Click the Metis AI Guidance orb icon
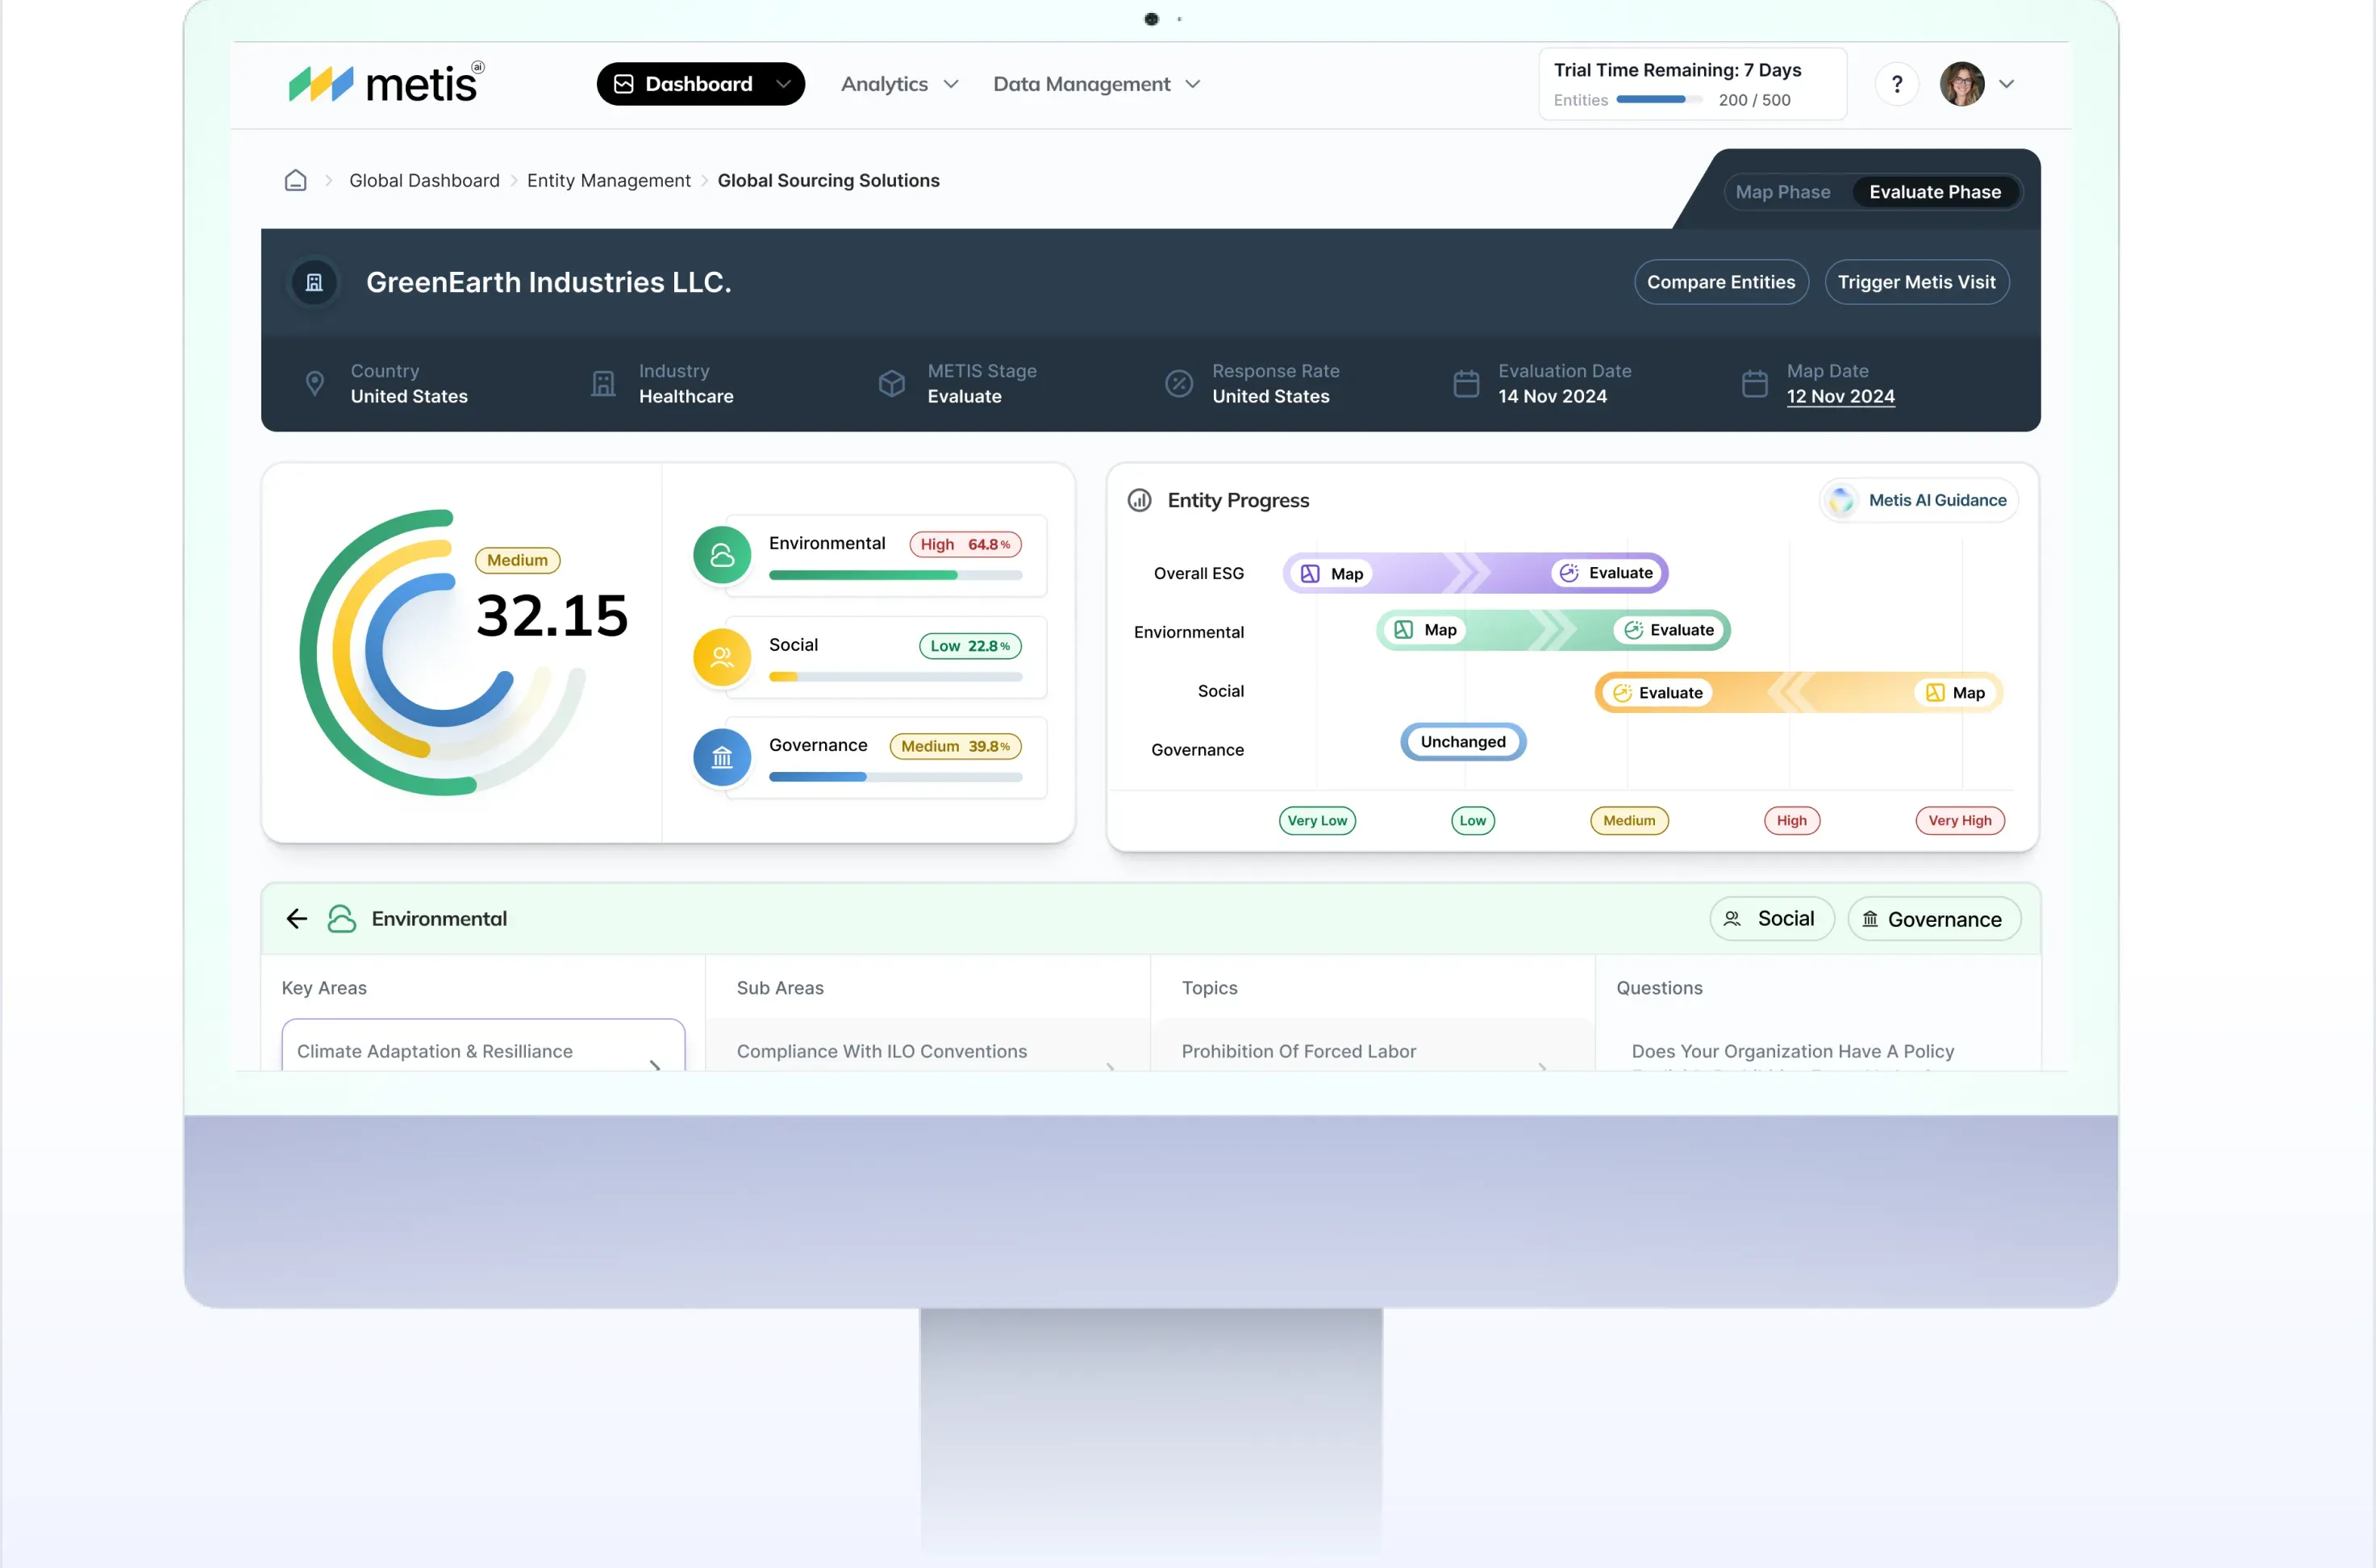 [x=1841, y=500]
